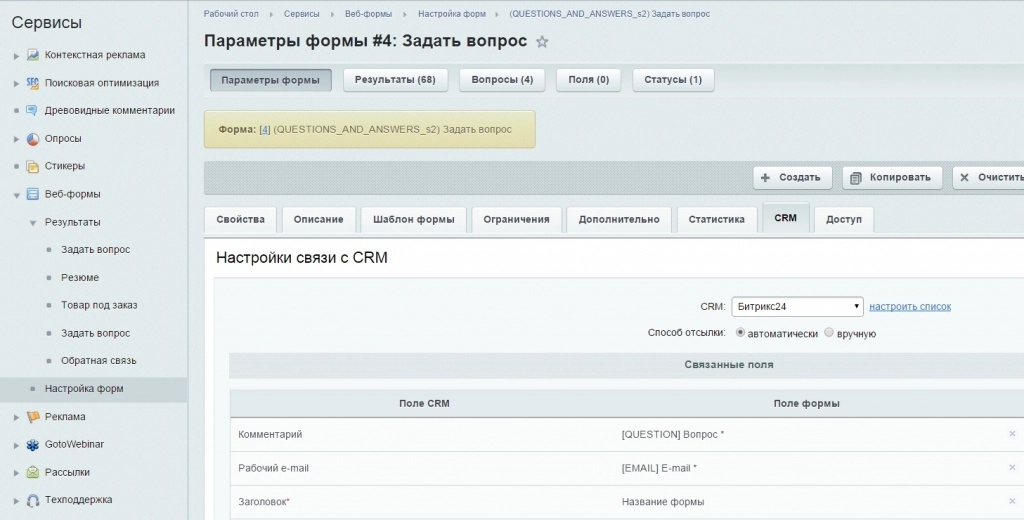Remove the Заголовок field mapping row
1024x520 pixels.
(x=1012, y=502)
